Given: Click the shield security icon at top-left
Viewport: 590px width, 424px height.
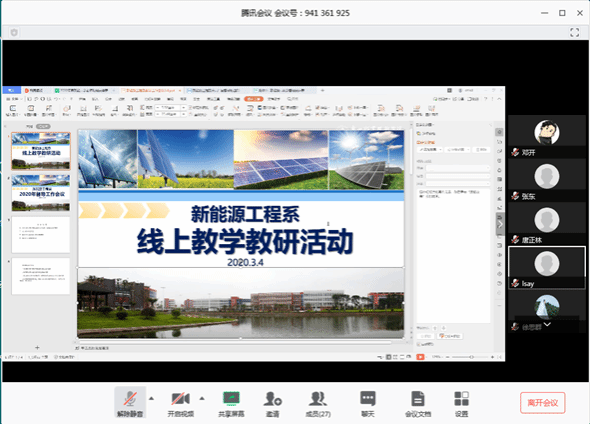Looking at the screenshot, I should (14, 32).
